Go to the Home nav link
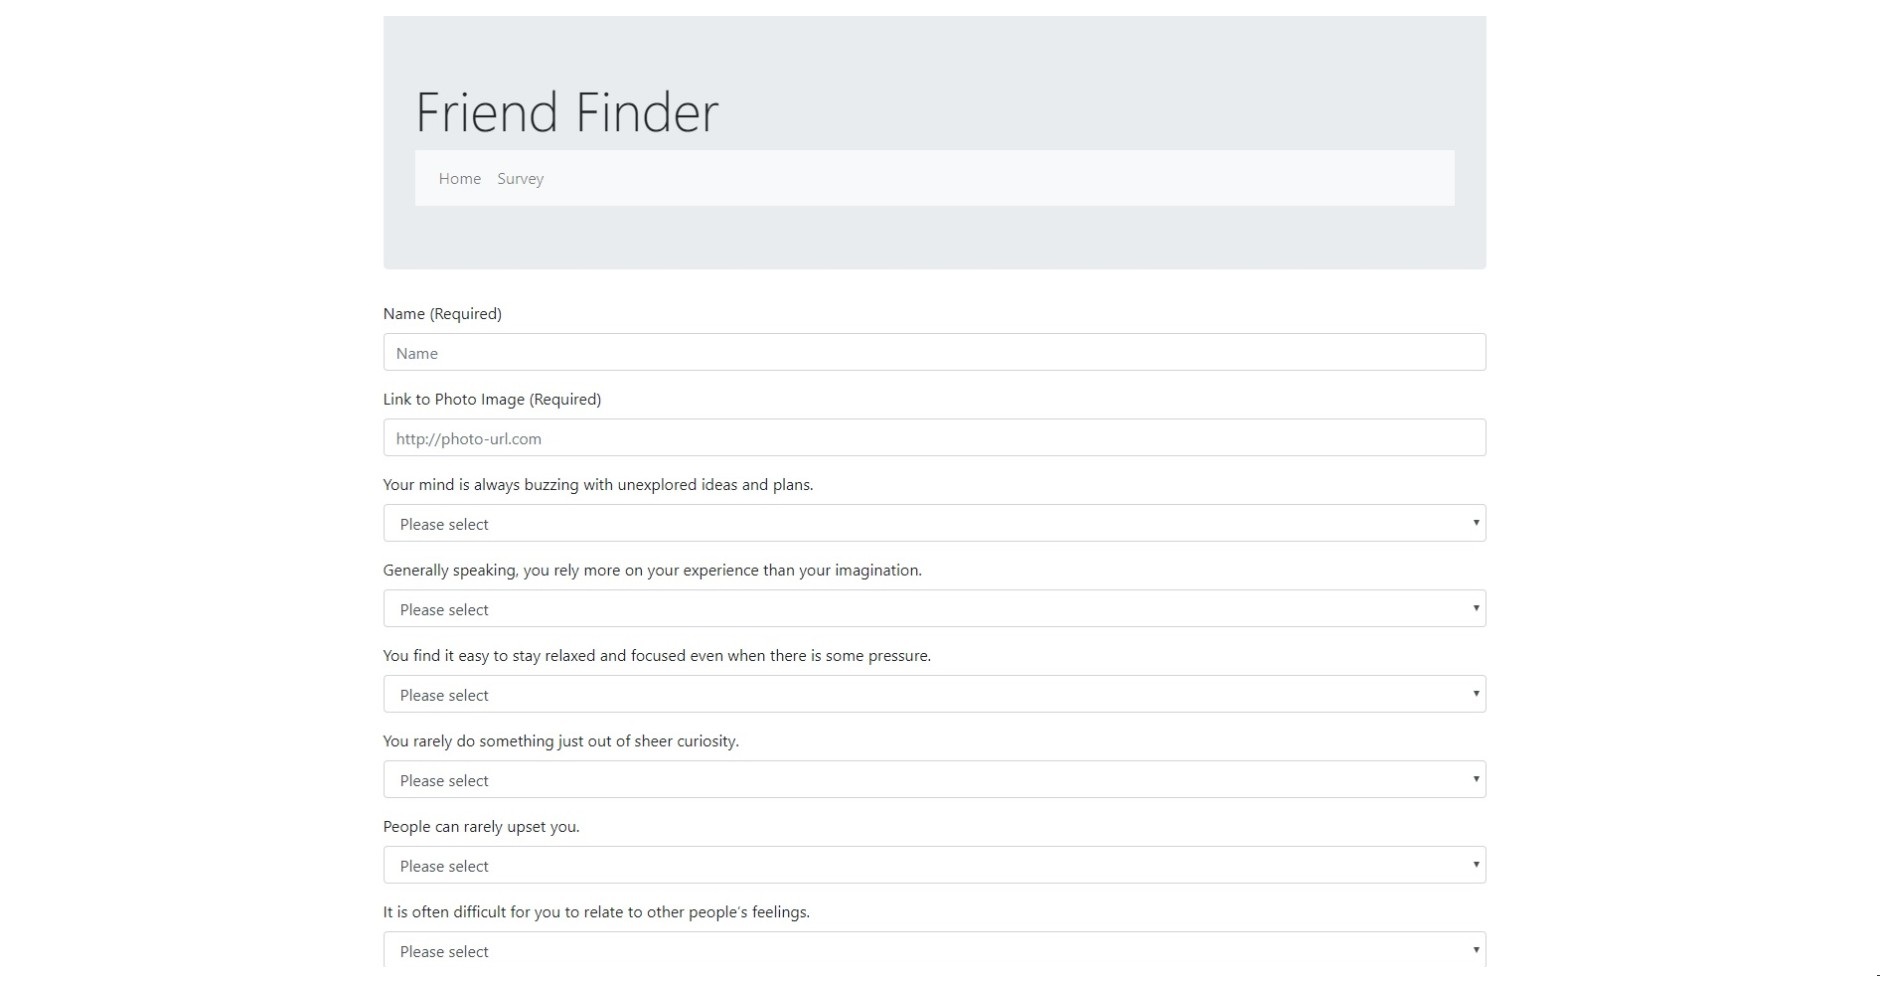Viewport: 1880px width, 984px height. [x=459, y=179]
